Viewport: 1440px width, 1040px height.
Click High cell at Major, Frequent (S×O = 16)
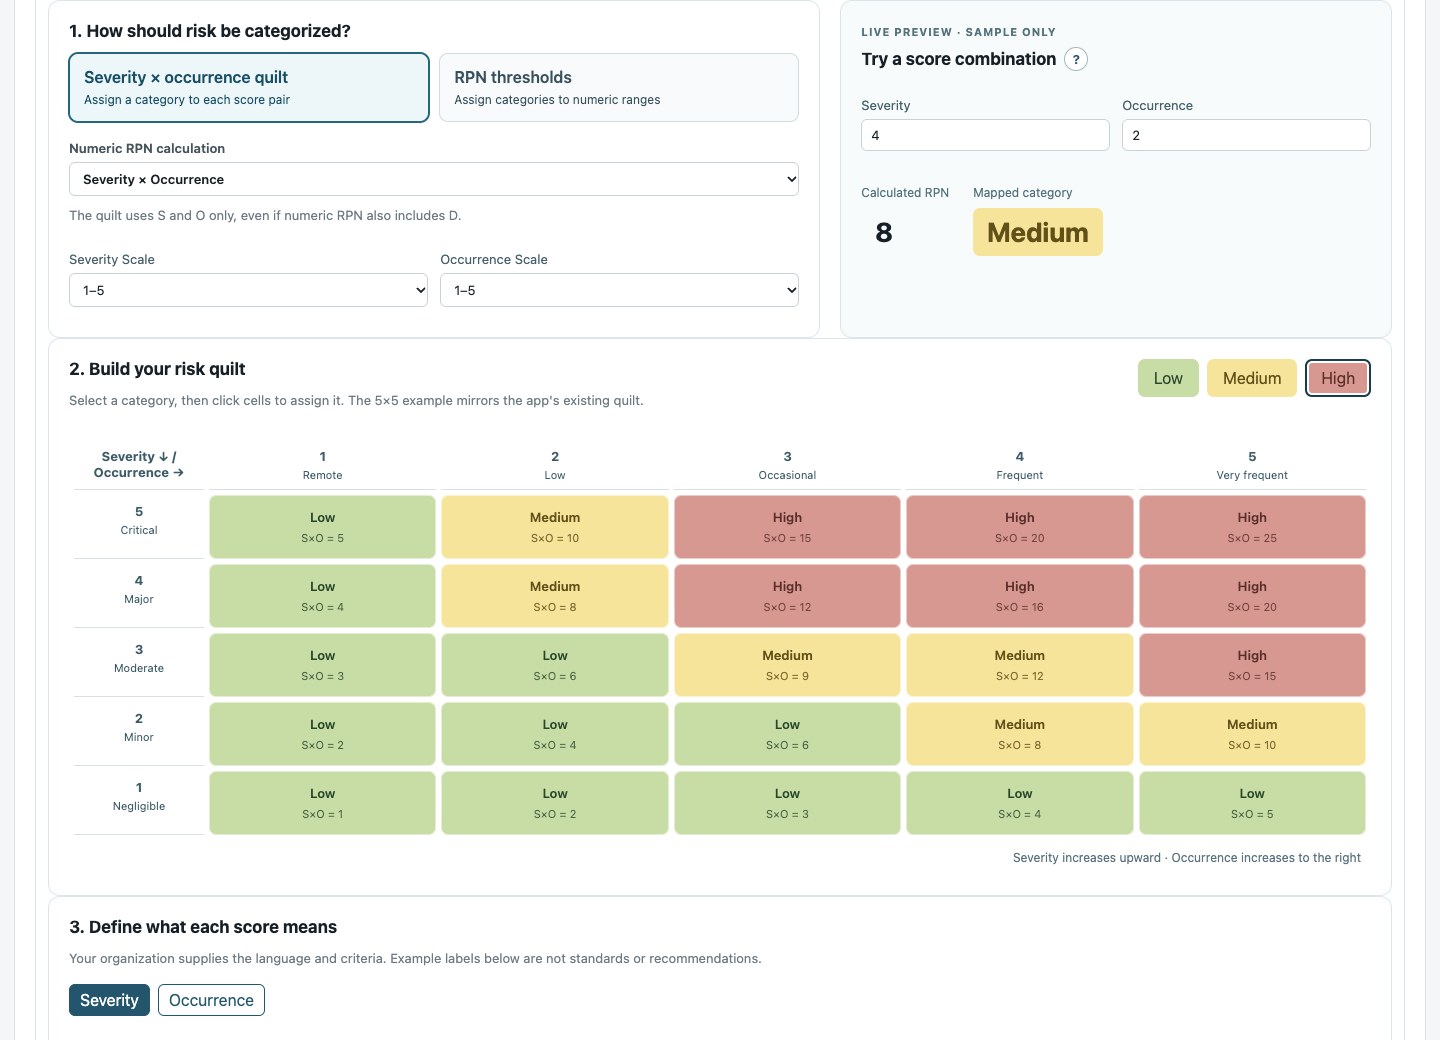pos(1020,596)
